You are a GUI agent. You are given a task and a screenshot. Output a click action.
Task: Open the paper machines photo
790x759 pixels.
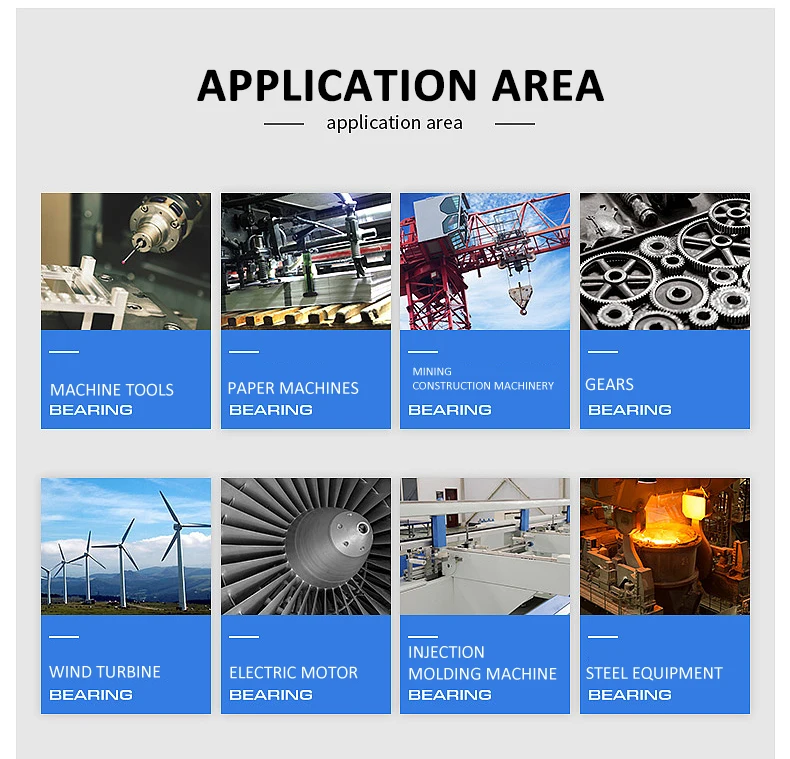tap(306, 261)
